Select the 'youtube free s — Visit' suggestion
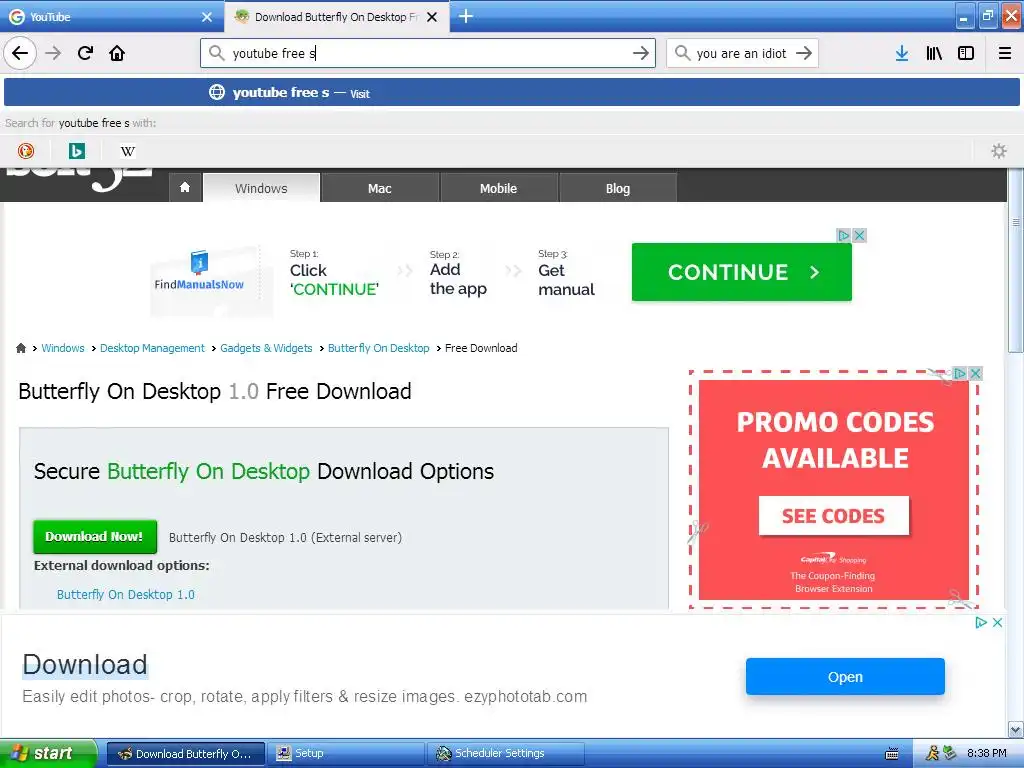1024x768 pixels. (x=511, y=93)
